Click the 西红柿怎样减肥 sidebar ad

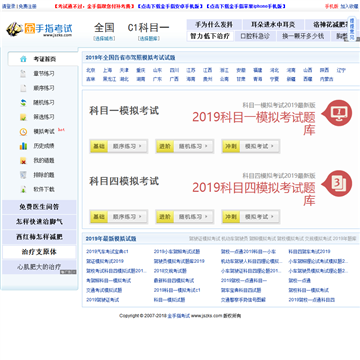(39, 237)
